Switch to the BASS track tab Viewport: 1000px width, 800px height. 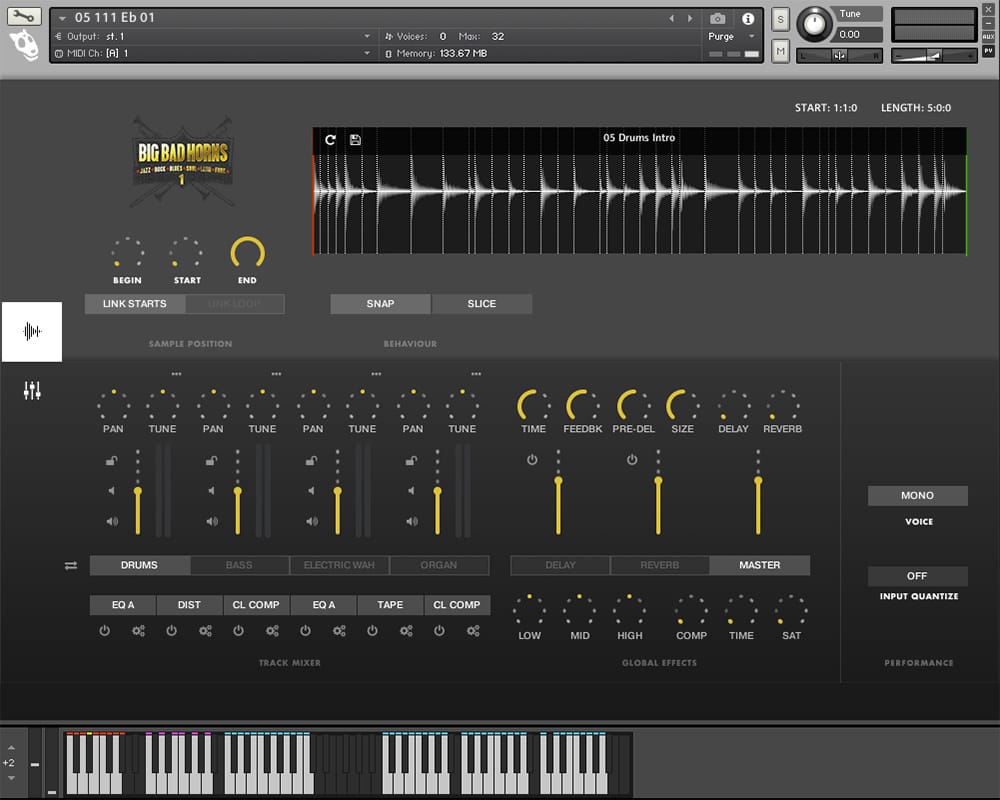point(239,566)
